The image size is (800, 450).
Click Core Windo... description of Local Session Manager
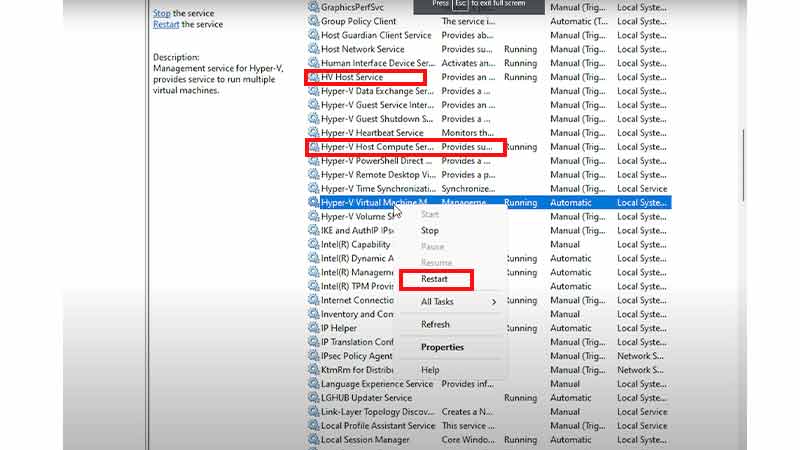coord(468,439)
